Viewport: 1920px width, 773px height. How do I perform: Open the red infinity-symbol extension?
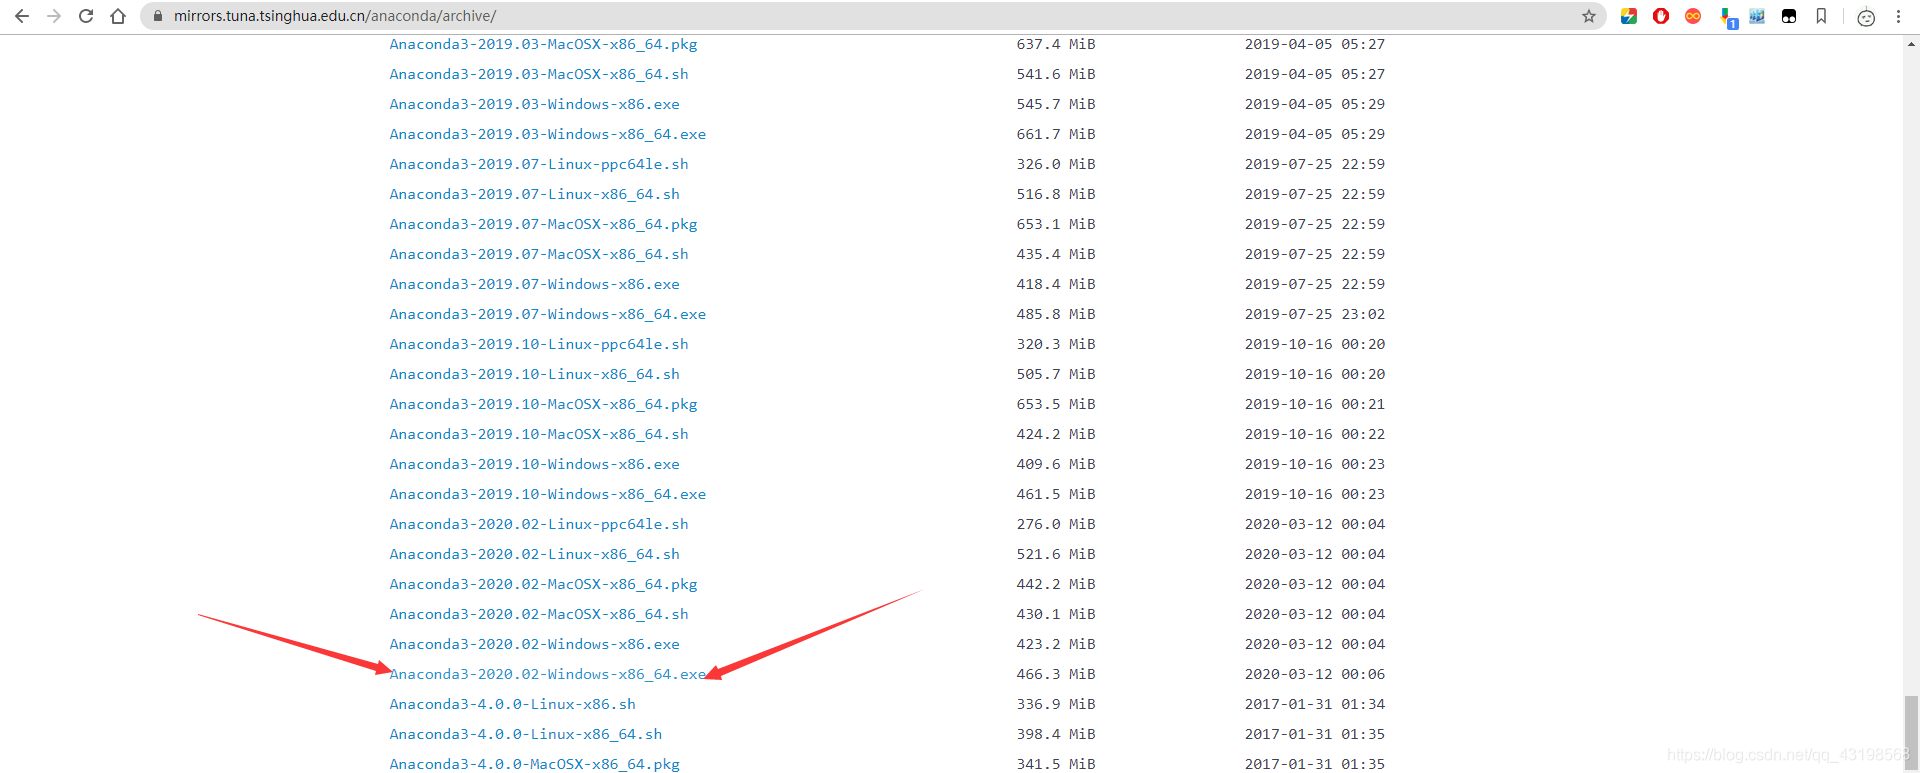1693,16
